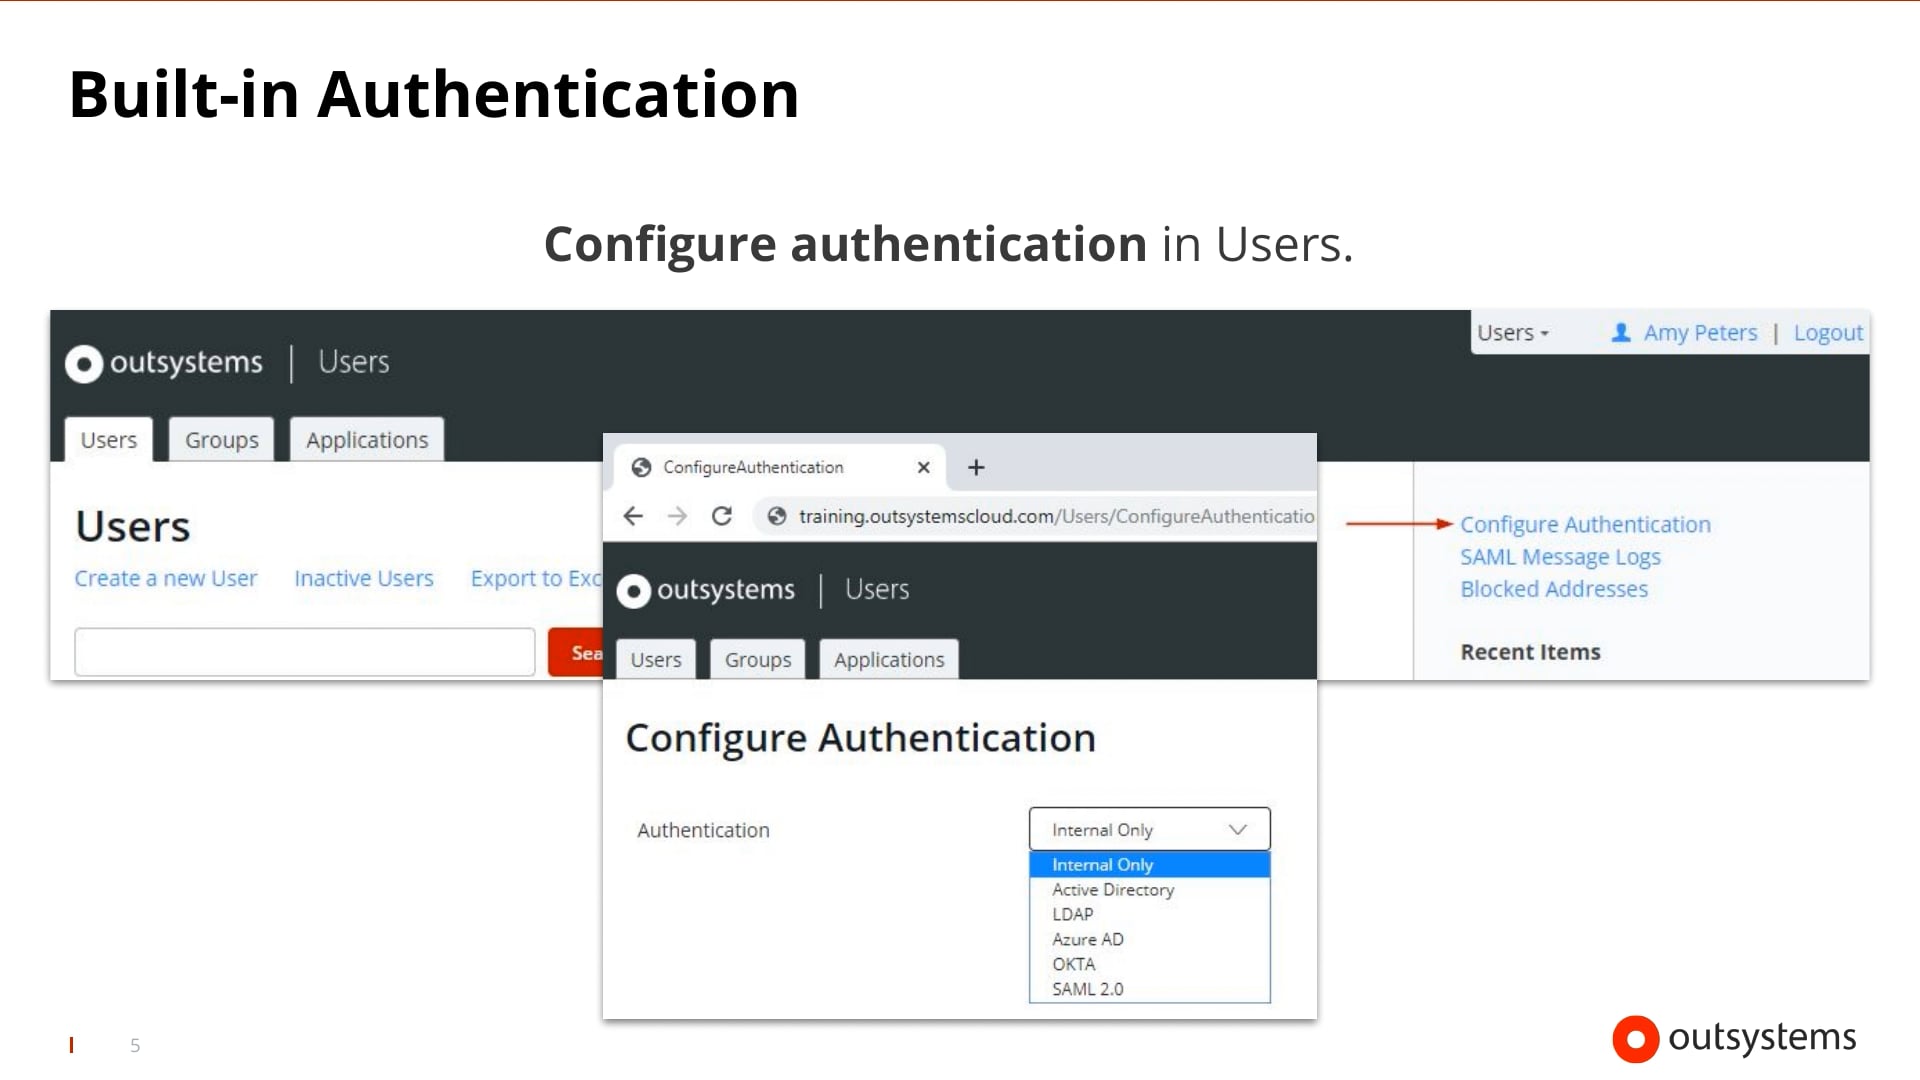1920x1080 pixels.
Task: Click the browser forward arrow
Action: pos(678,516)
